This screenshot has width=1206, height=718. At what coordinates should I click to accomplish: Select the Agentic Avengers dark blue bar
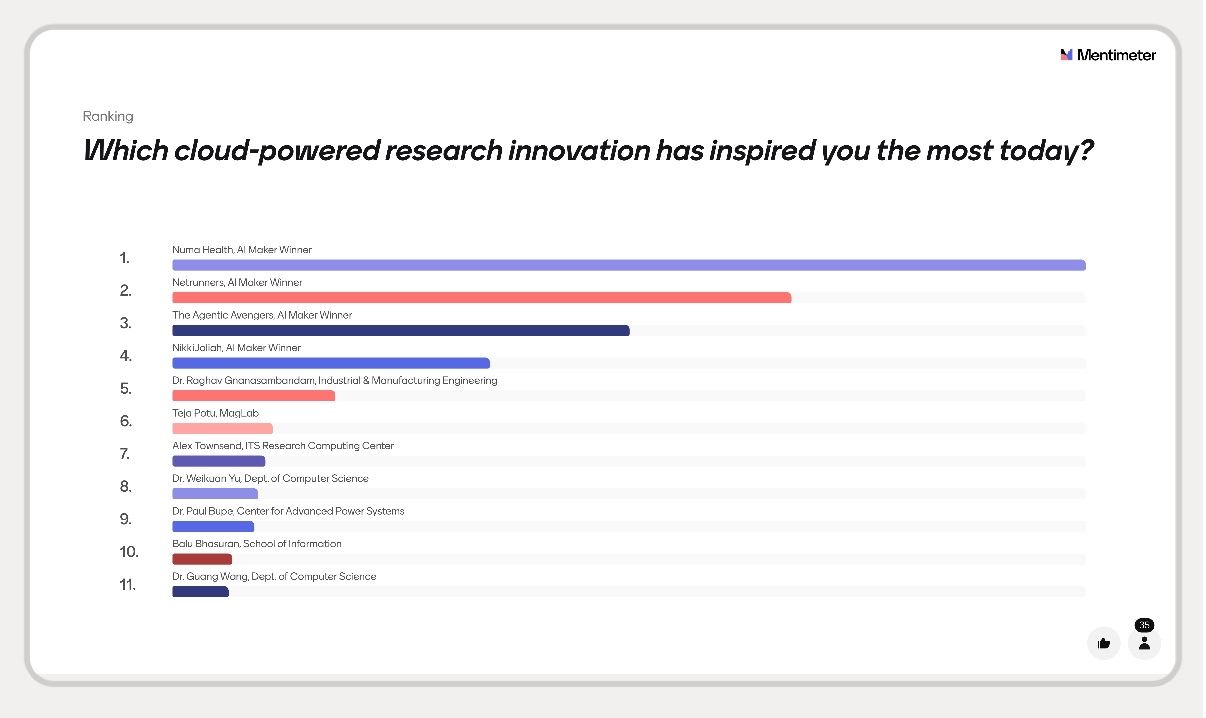tap(400, 330)
